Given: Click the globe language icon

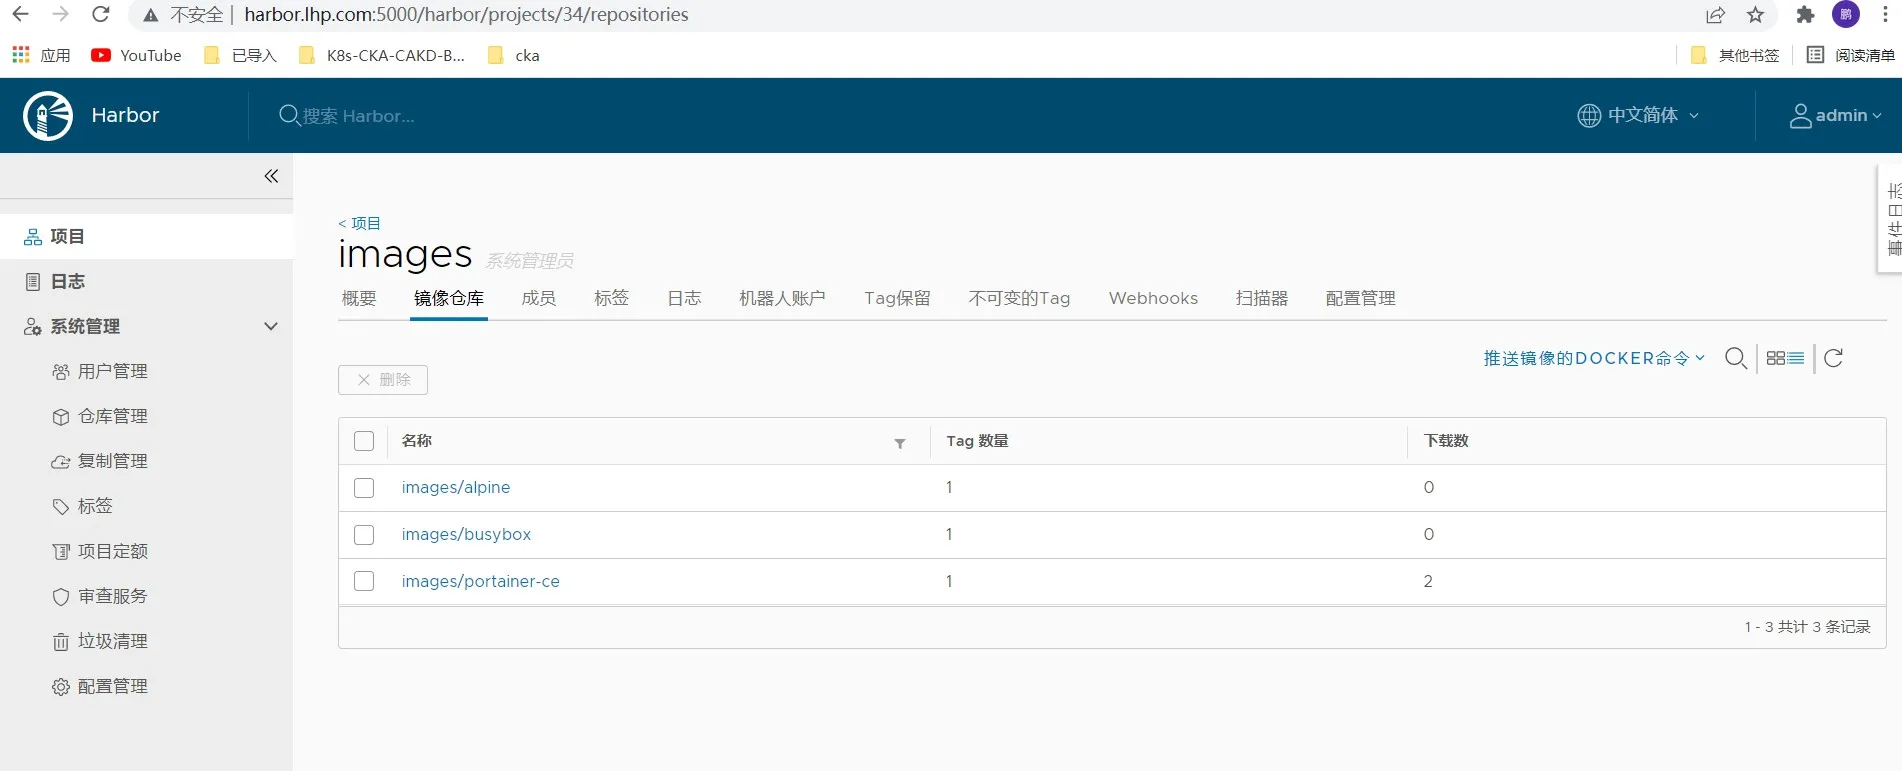Looking at the screenshot, I should (1589, 115).
